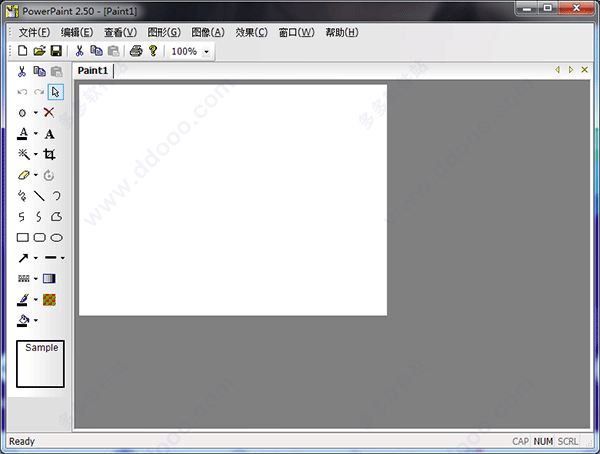Image resolution: width=600 pixels, height=454 pixels.
Task: Open the 查看(V) menu
Action: pos(121,32)
